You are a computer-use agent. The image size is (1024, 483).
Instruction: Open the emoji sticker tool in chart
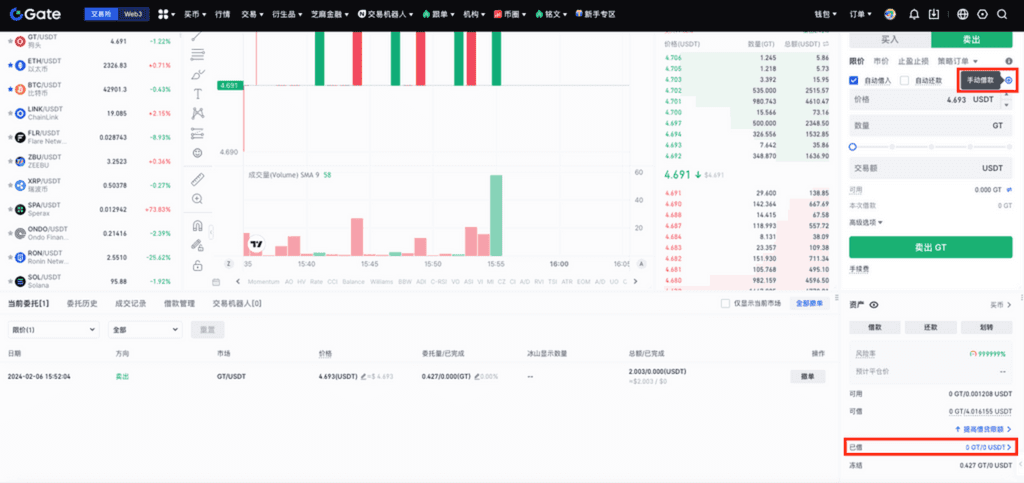198,152
